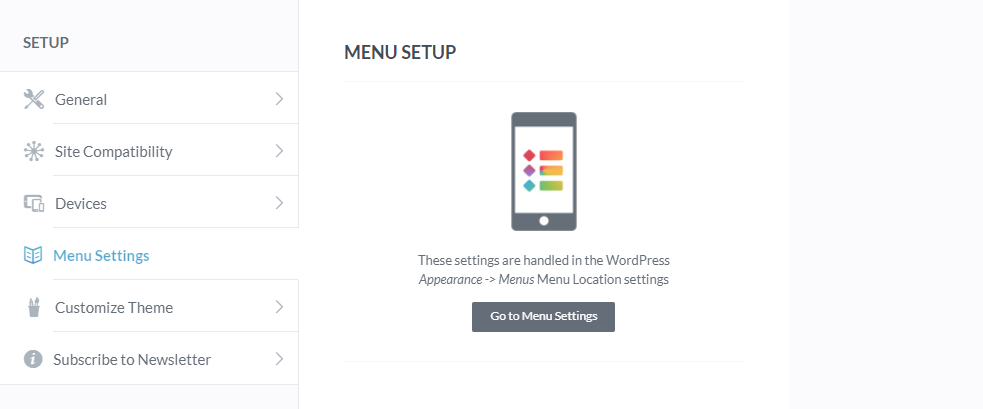Click the red diamond in phone illustration
The height and width of the screenshot is (409, 983).
coord(529,156)
